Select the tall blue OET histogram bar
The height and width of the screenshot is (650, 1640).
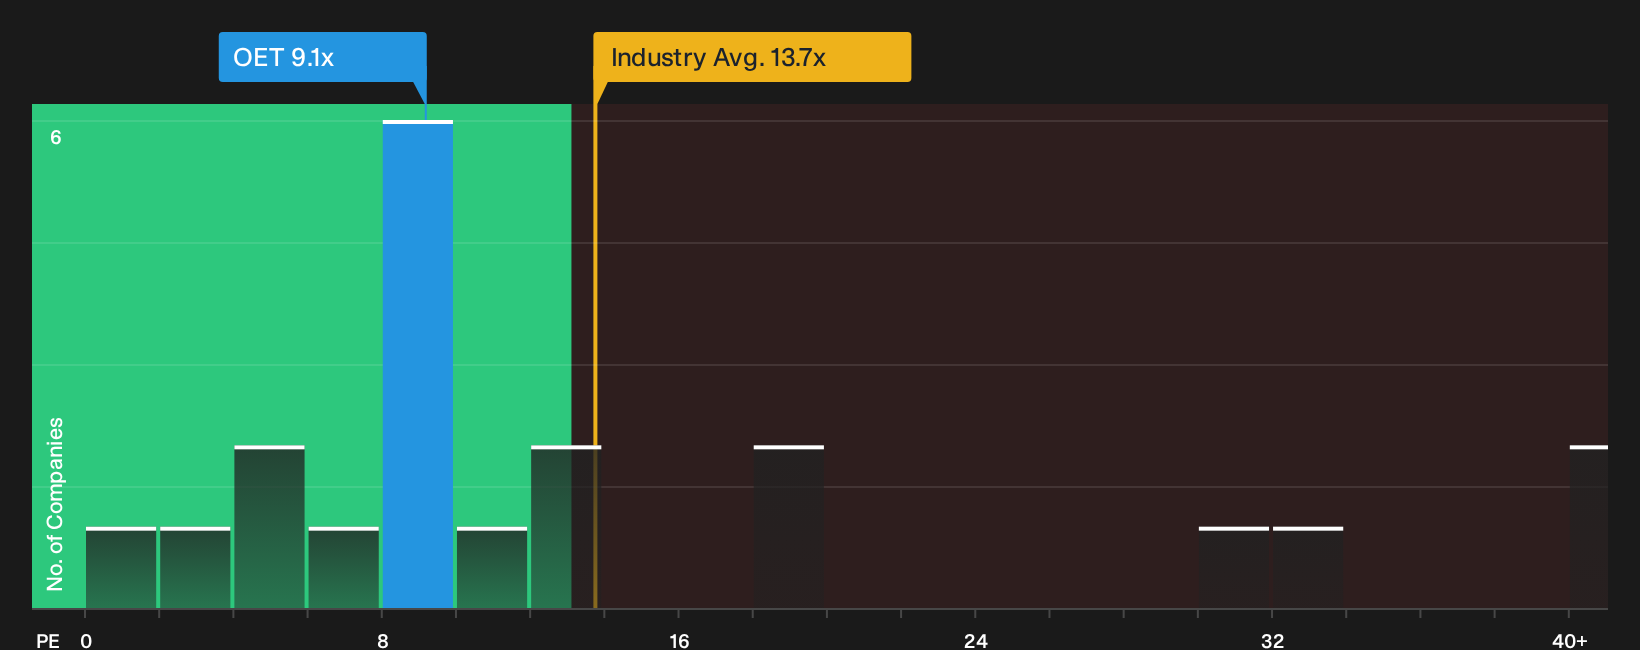click(x=418, y=364)
